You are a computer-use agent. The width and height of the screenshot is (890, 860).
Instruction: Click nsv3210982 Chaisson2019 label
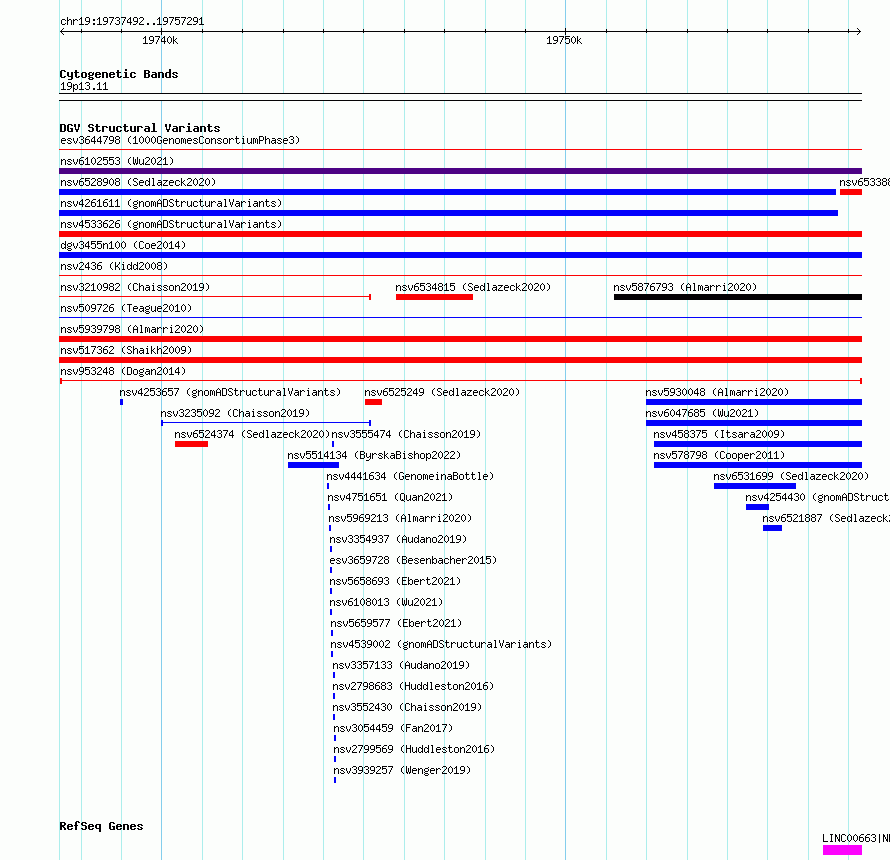click(x=135, y=287)
